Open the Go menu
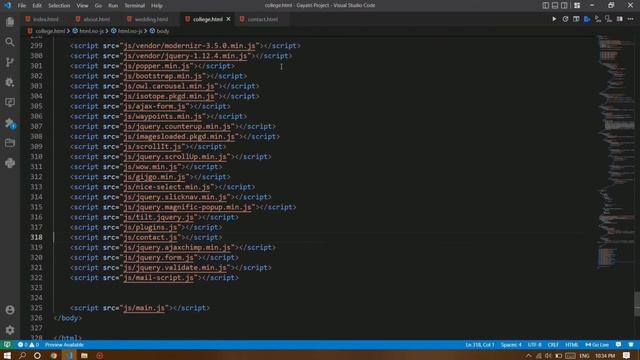Image resolution: width=640 pixels, height=360 pixels. coord(98,6)
